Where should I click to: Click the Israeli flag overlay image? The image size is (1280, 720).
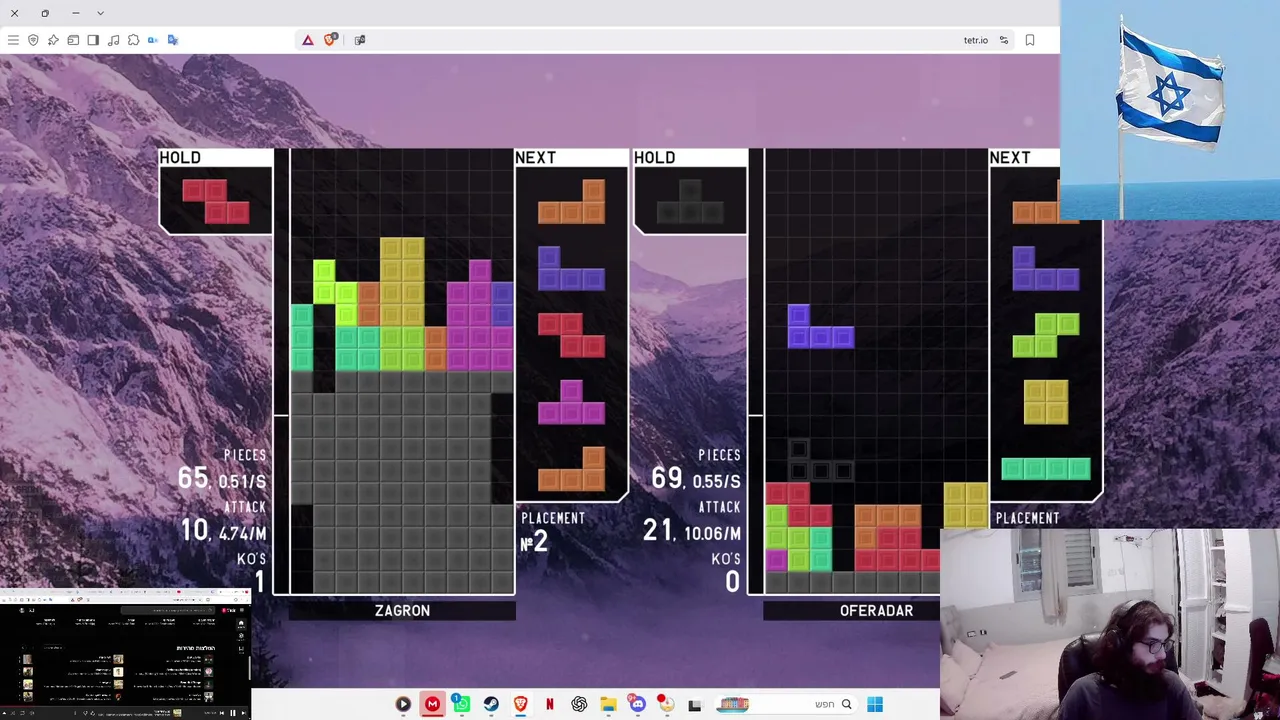click(x=1170, y=109)
